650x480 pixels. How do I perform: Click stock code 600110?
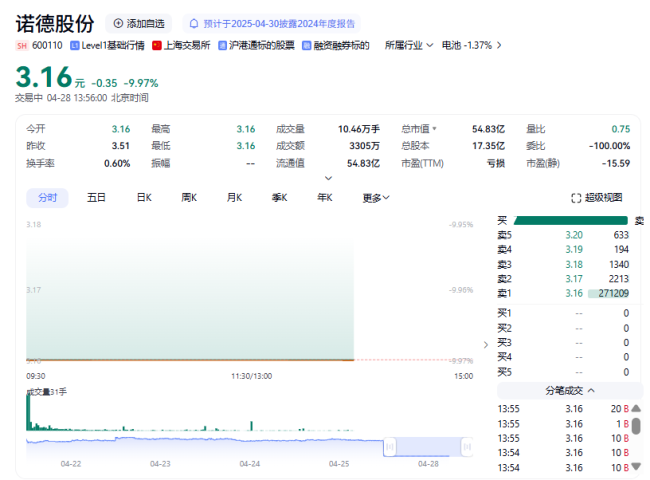47,45
